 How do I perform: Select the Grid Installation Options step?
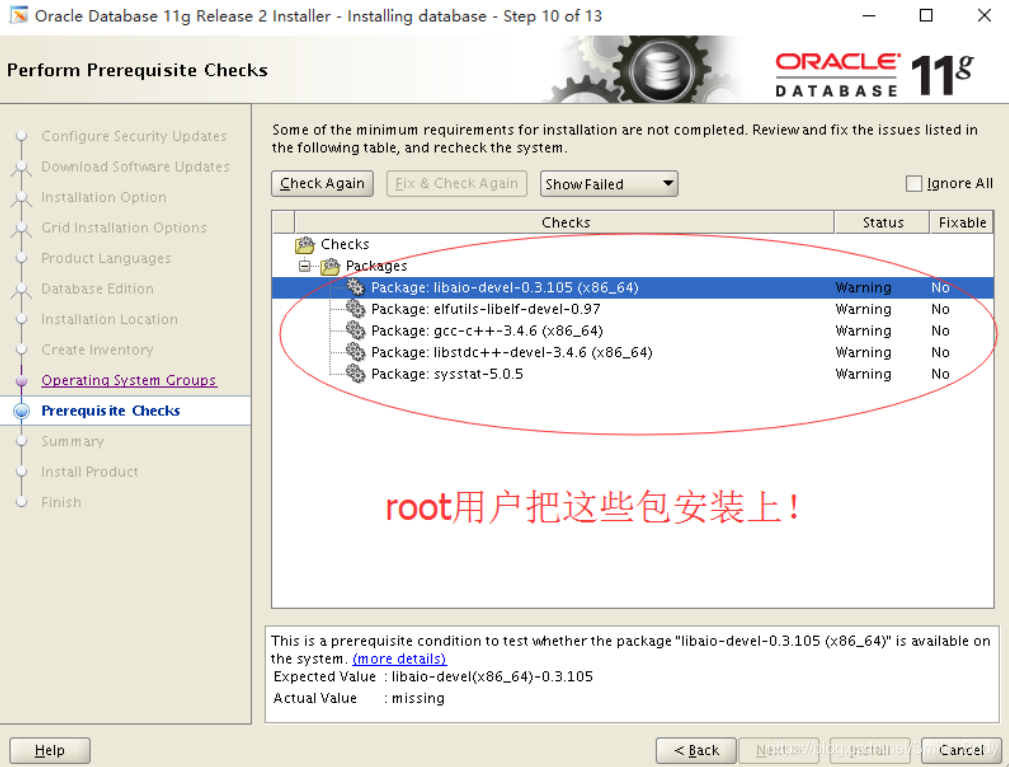point(124,228)
